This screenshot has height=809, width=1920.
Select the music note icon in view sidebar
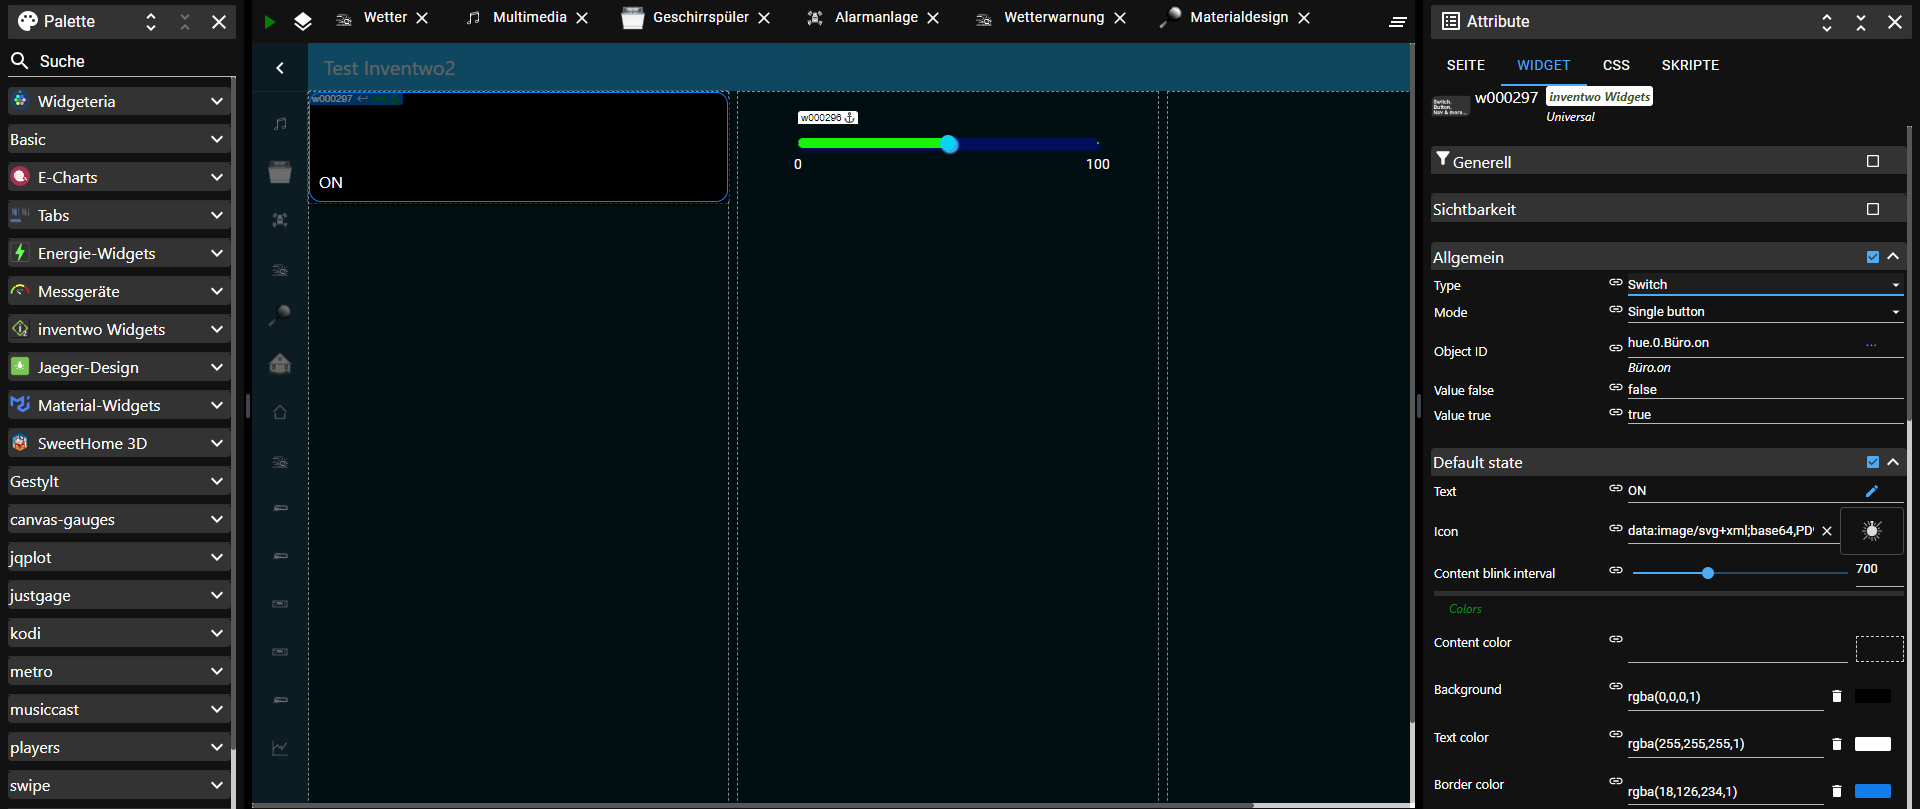coord(280,124)
